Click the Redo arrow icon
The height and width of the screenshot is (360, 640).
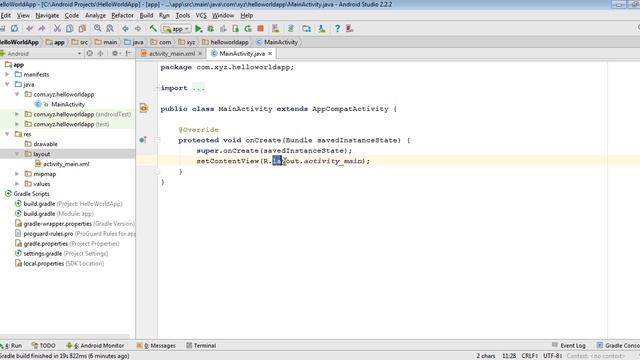(x=42, y=29)
